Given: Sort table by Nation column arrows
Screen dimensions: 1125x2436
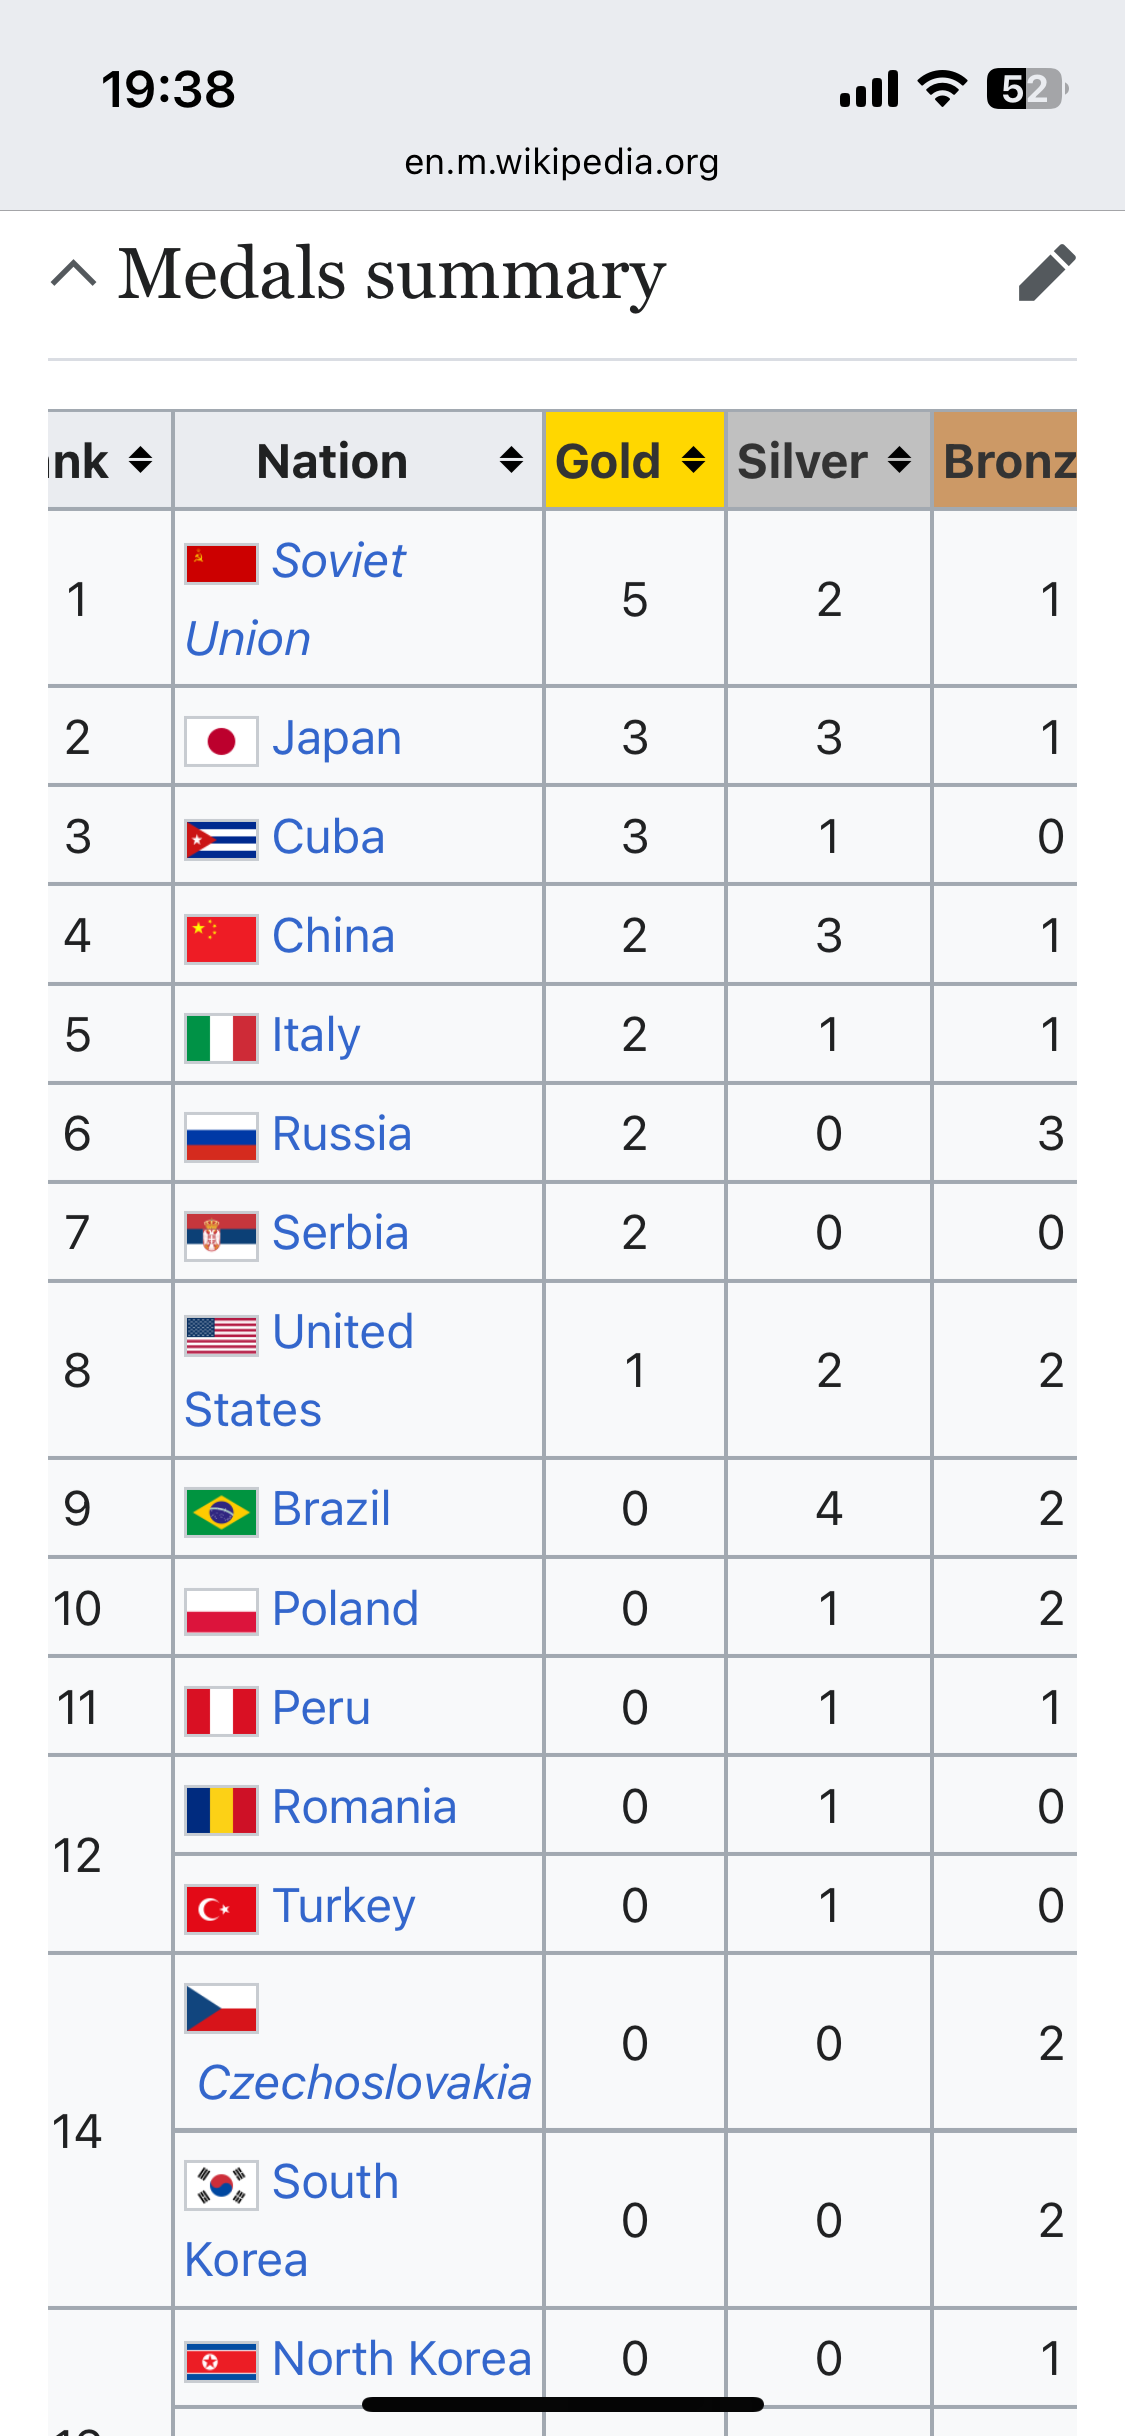Looking at the screenshot, I should 511,460.
